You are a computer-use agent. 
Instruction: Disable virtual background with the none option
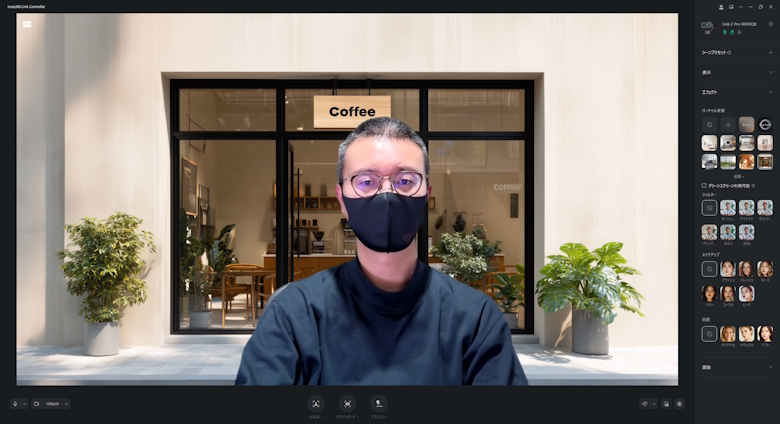point(709,124)
